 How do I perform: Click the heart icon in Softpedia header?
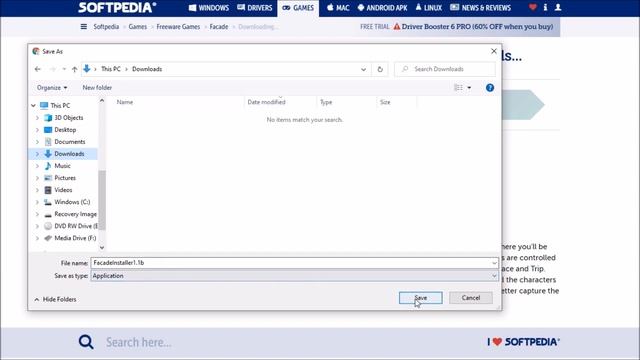[533, 7]
